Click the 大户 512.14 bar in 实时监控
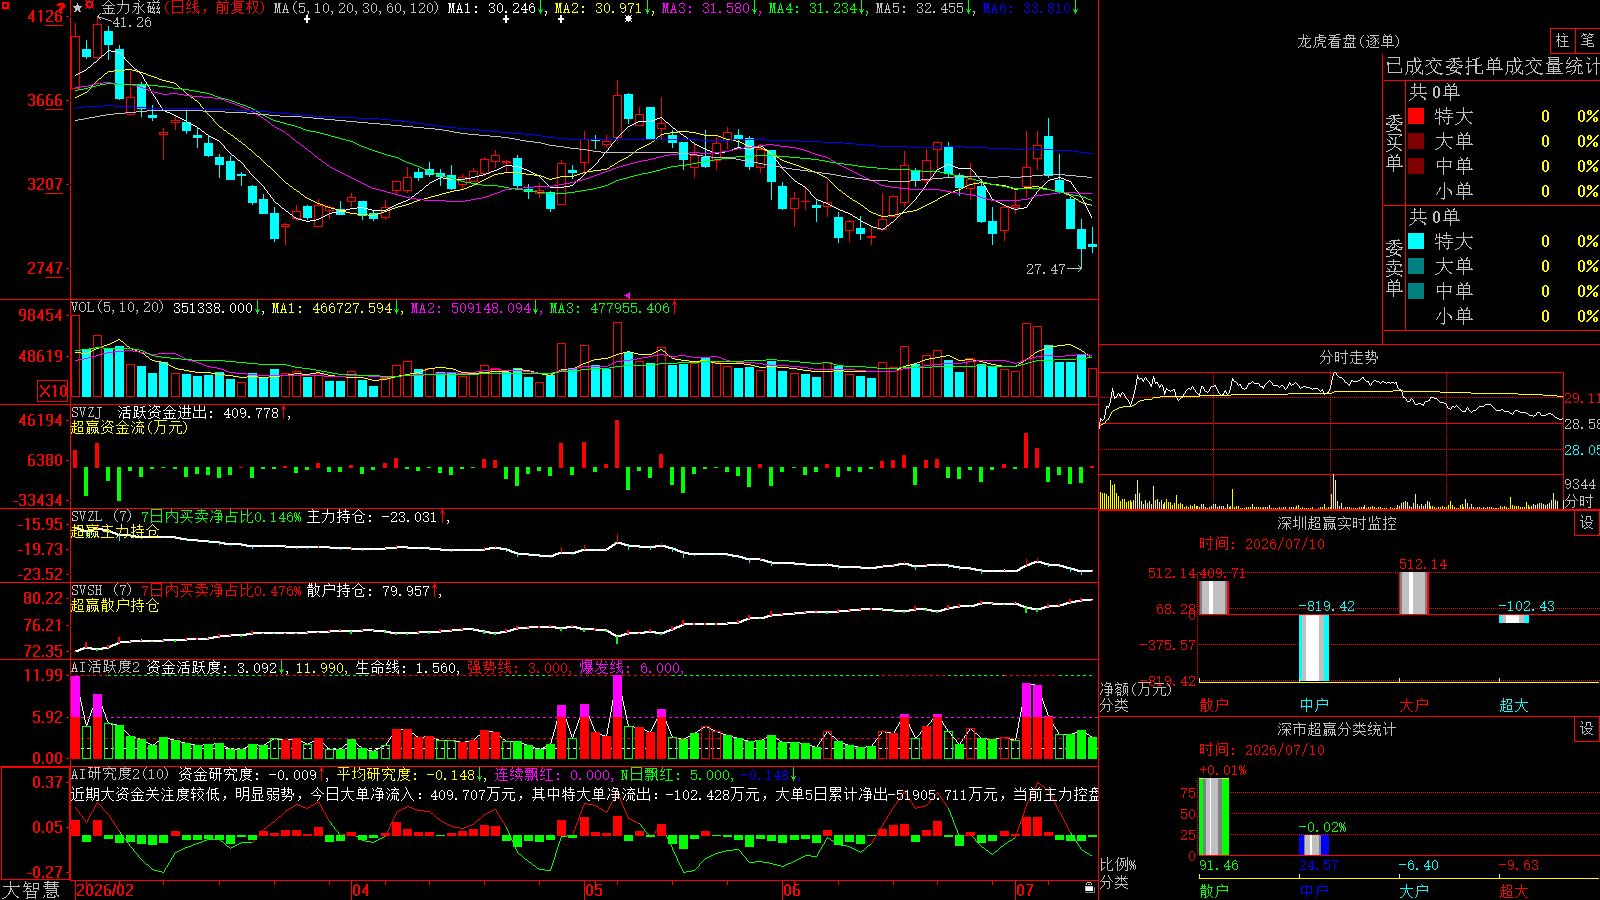 click(x=1413, y=593)
